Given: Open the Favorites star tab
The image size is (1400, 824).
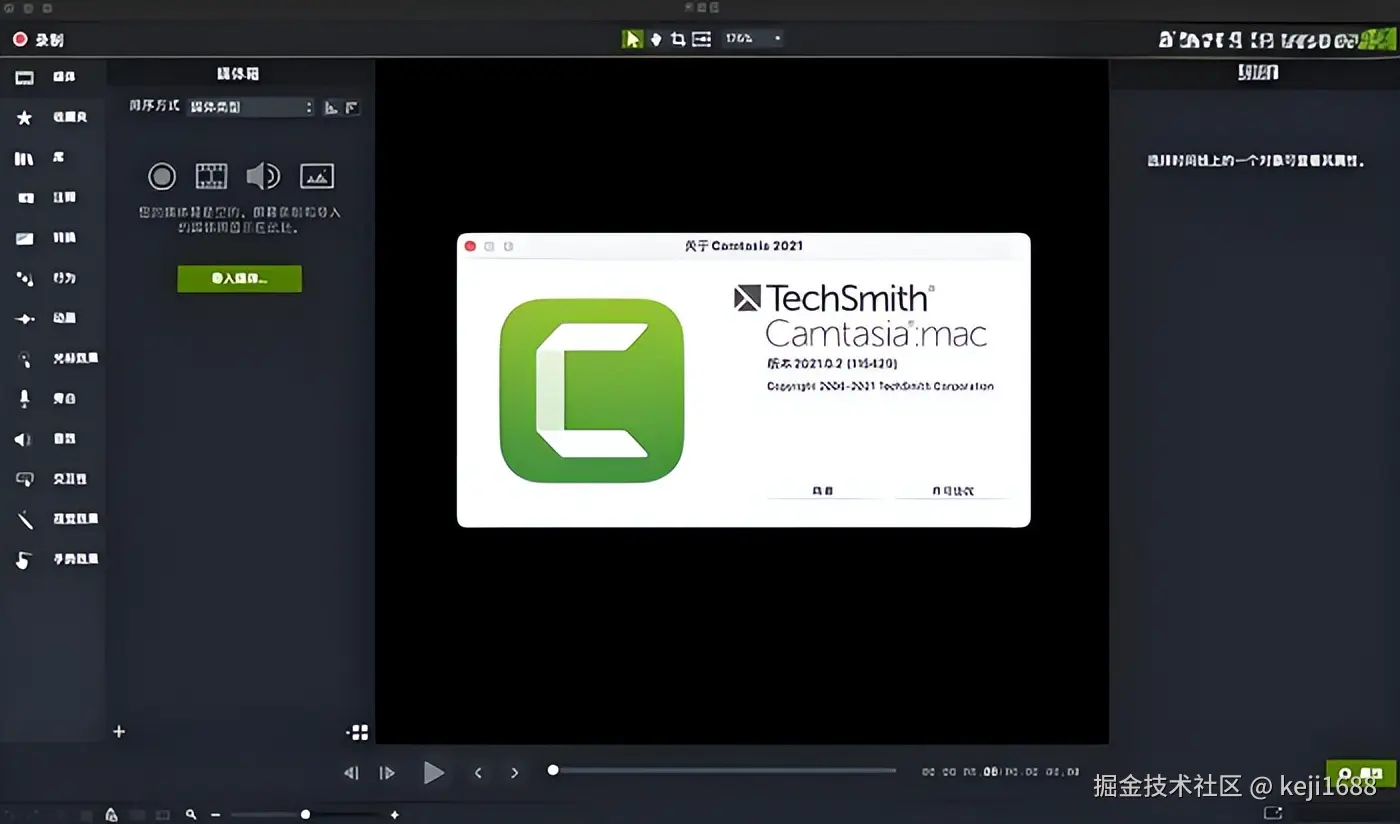Looking at the screenshot, I should [x=50, y=118].
